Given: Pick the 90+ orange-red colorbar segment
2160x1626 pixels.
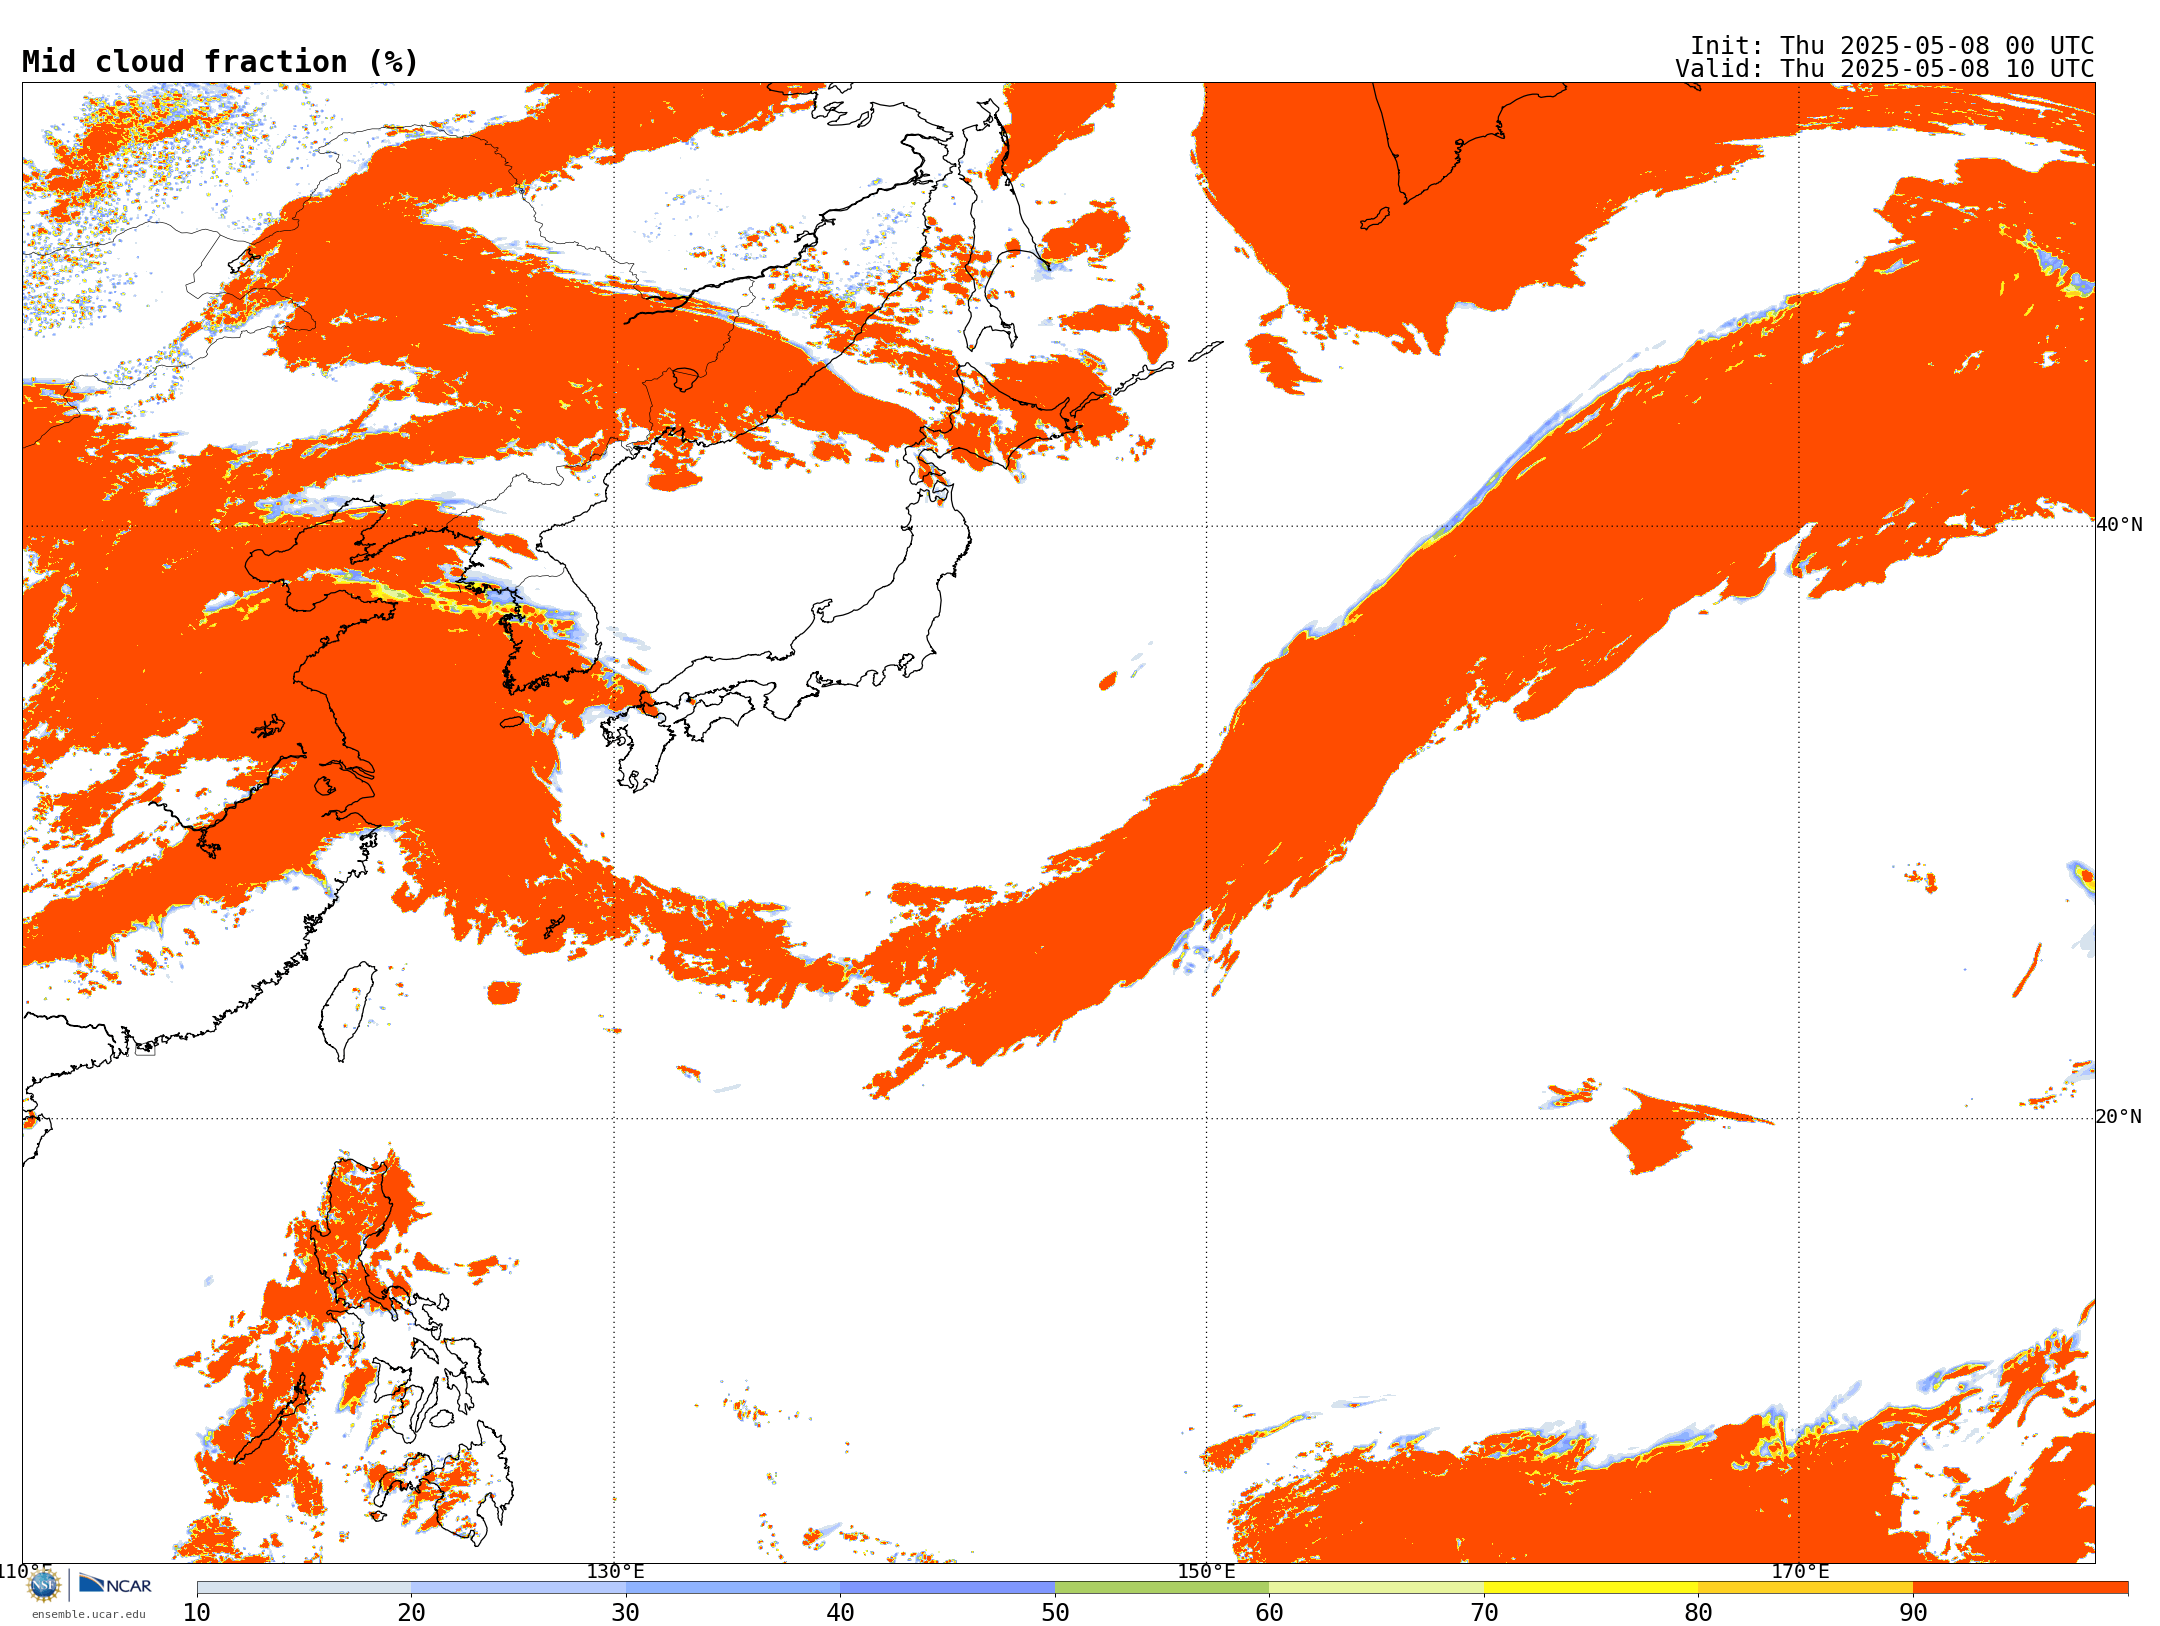Looking at the screenshot, I should pyautogui.click(x=2020, y=1588).
